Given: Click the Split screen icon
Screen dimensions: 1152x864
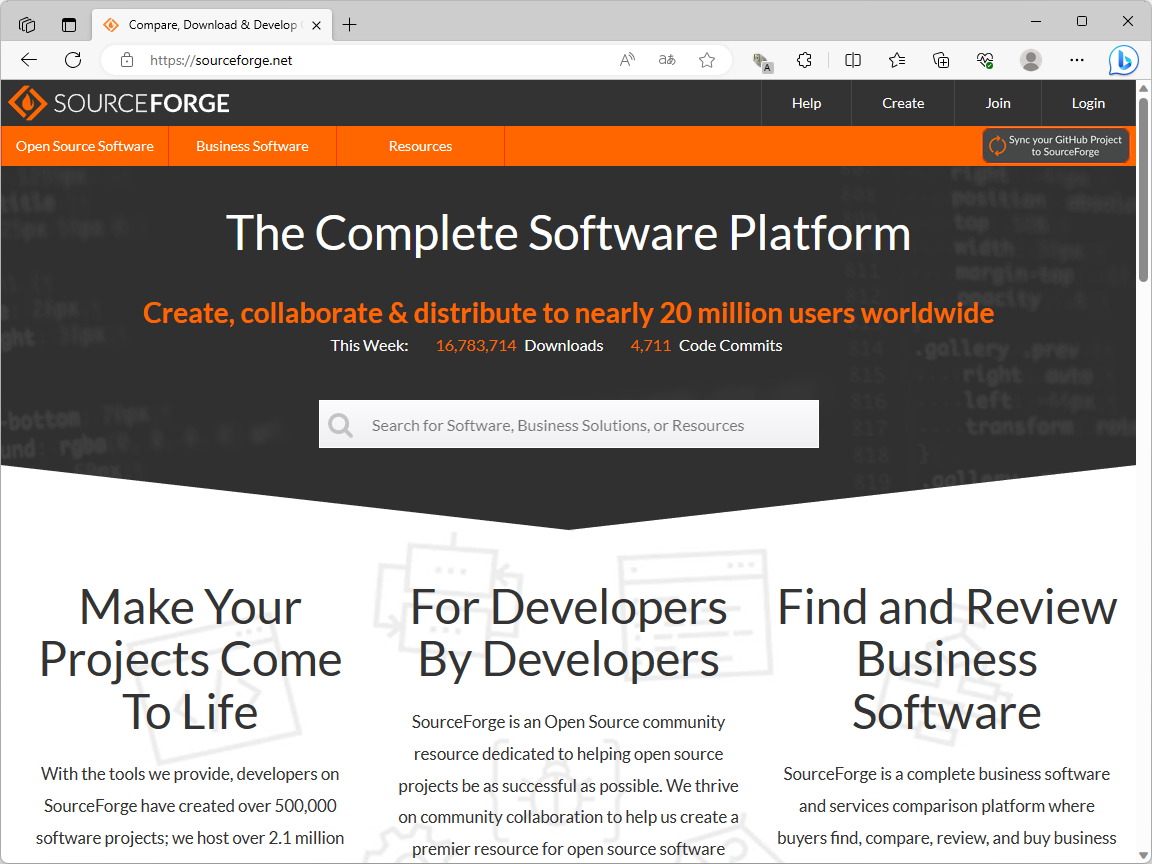Looking at the screenshot, I should point(852,60).
